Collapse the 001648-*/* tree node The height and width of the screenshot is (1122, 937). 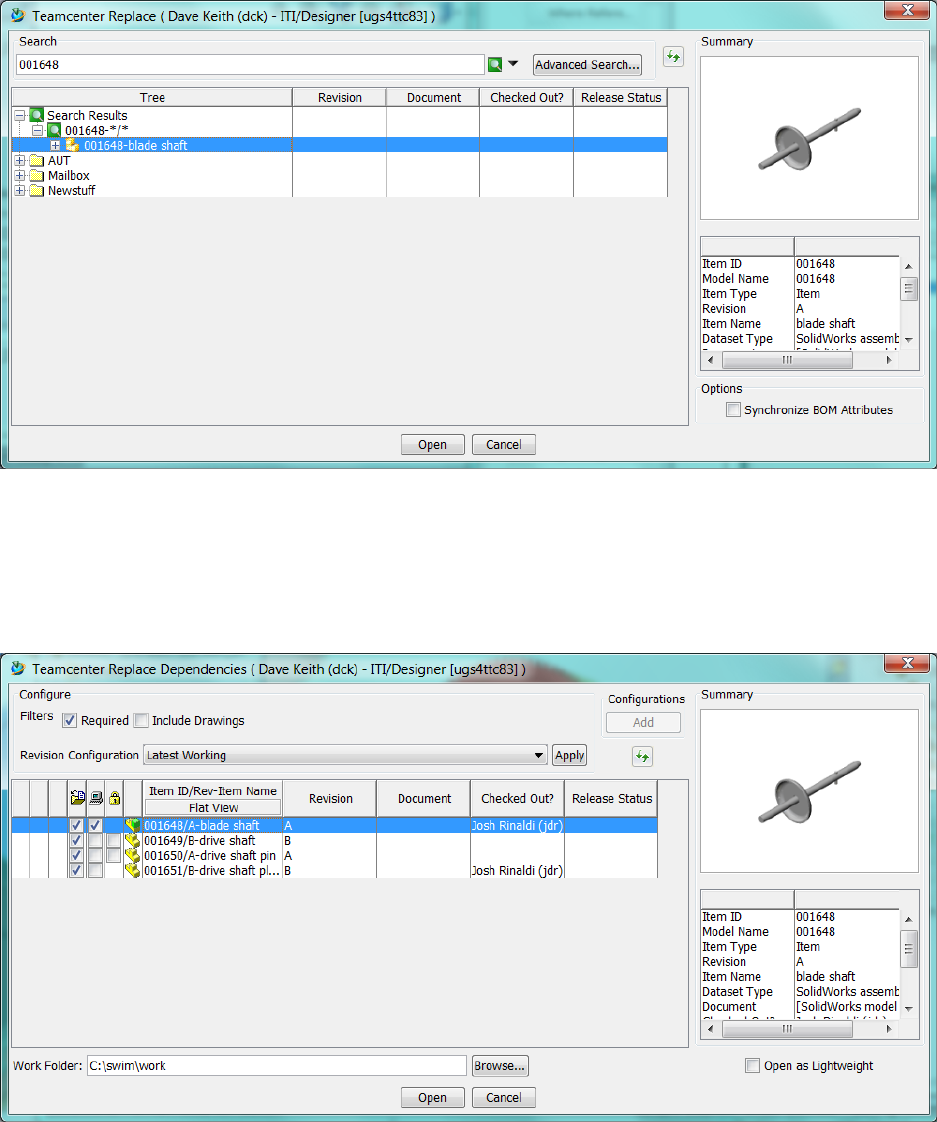coord(37,130)
